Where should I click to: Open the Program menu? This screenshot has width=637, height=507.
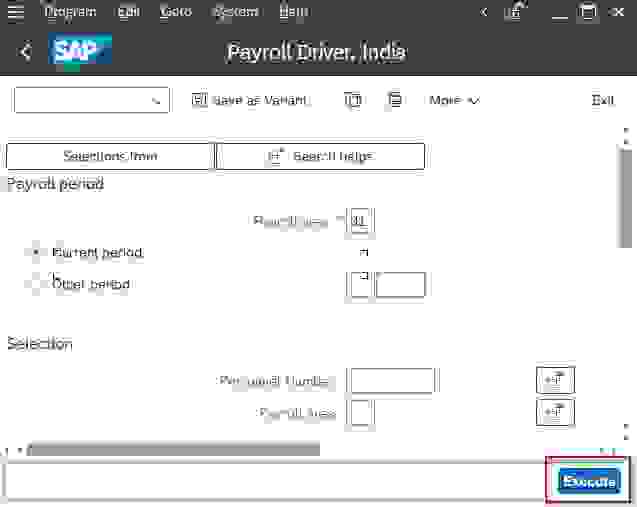[71, 12]
